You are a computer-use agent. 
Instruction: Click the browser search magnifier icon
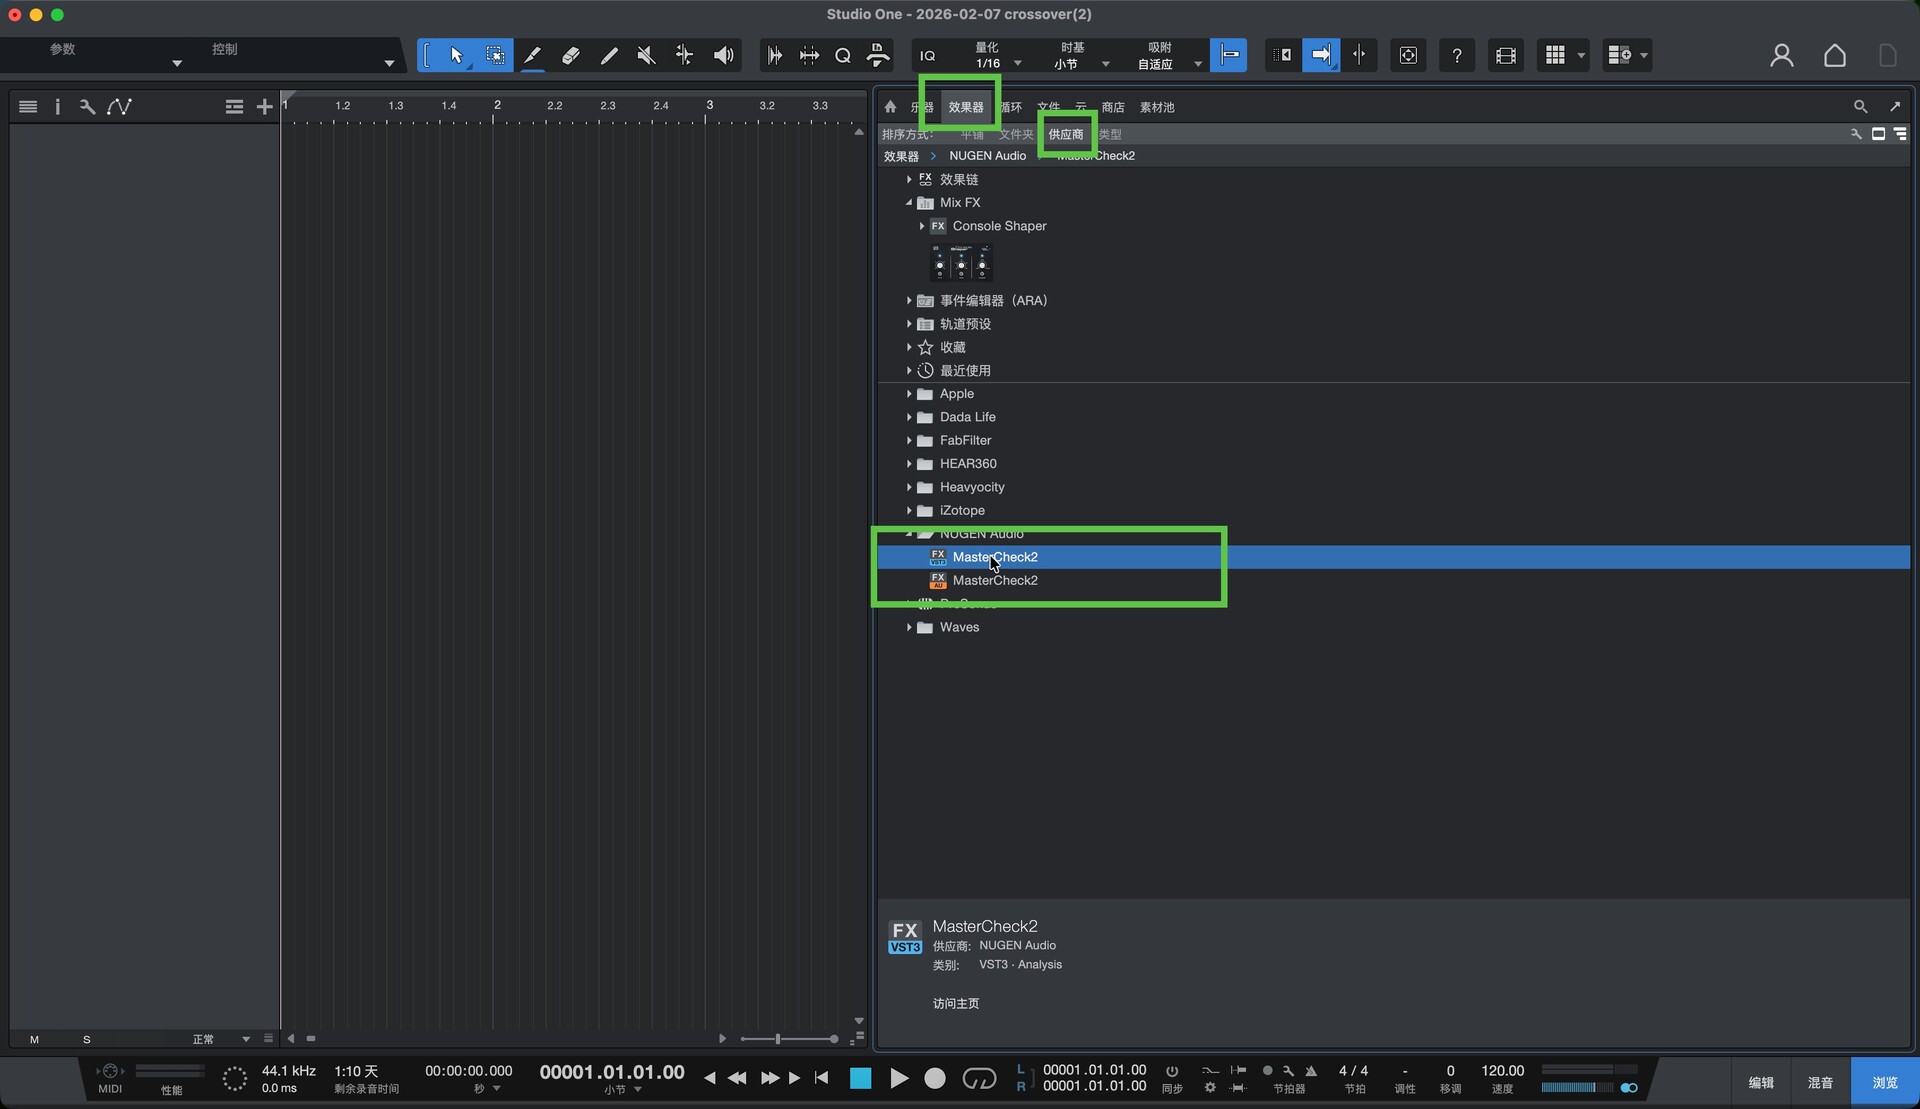point(1860,107)
